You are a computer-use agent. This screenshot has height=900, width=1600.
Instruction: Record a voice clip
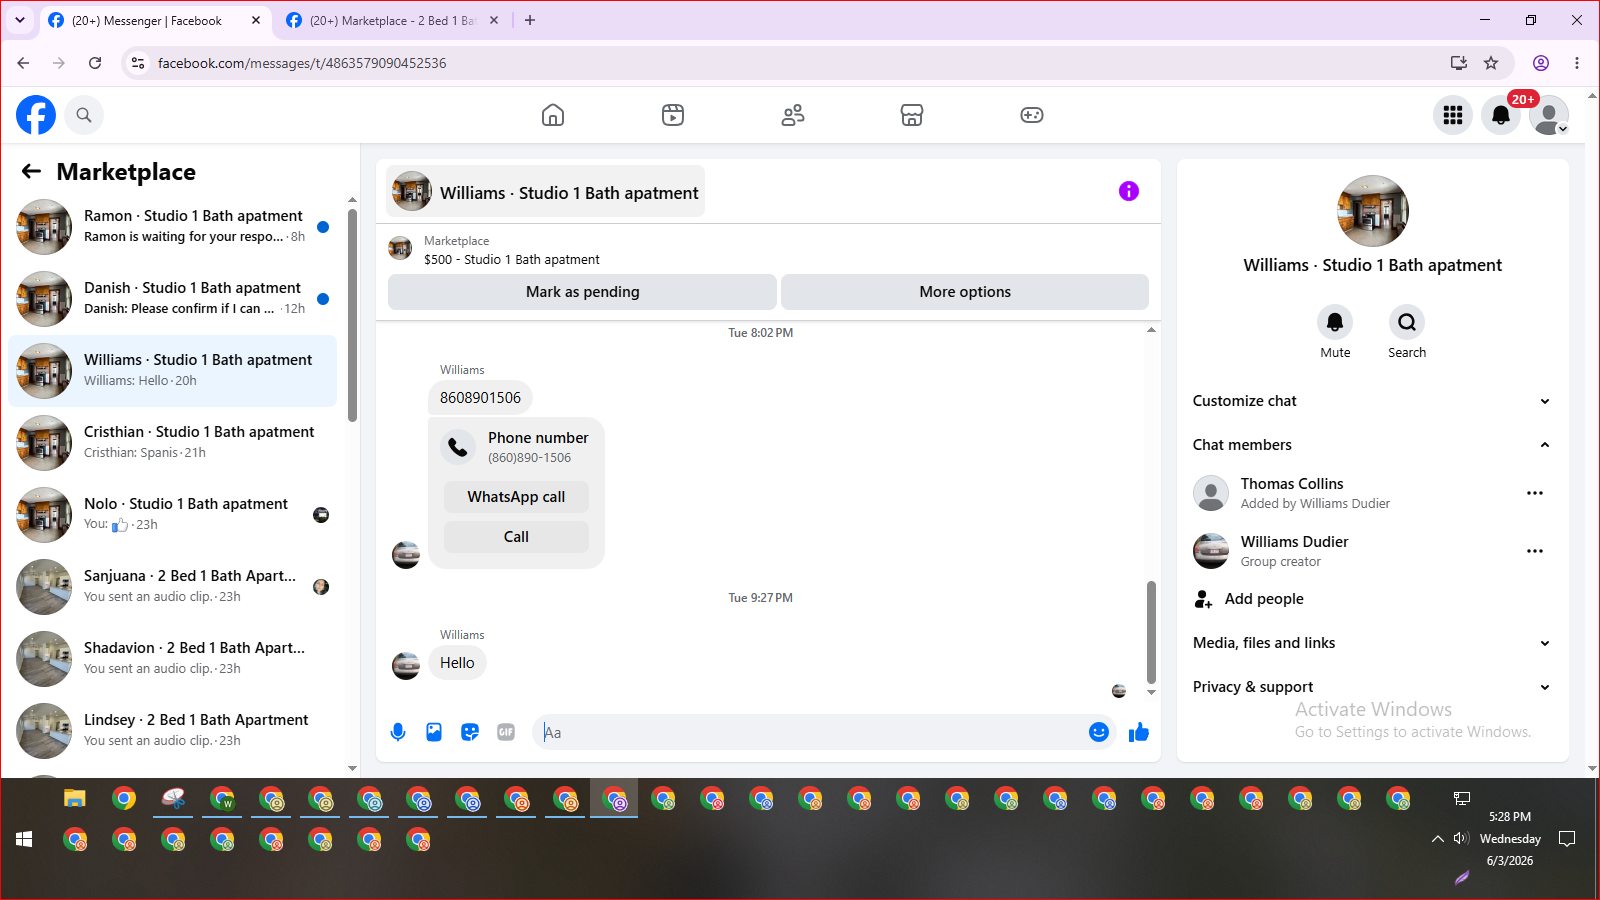pyautogui.click(x=398, y=732)
